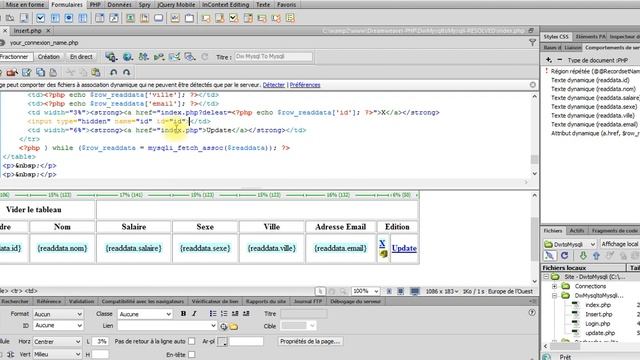This screenshot has height=360, width=640.
Task: Get files green down arrow
Action: click(x=583, y=256)
